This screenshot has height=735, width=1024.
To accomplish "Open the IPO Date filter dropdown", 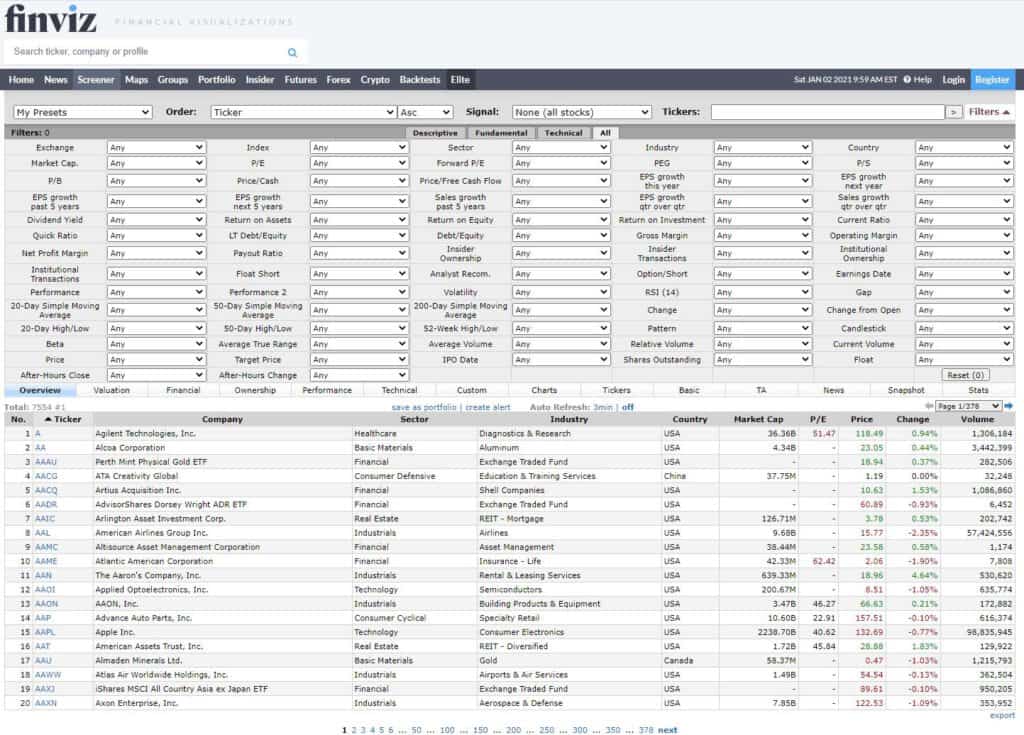I will click(562, 360).
